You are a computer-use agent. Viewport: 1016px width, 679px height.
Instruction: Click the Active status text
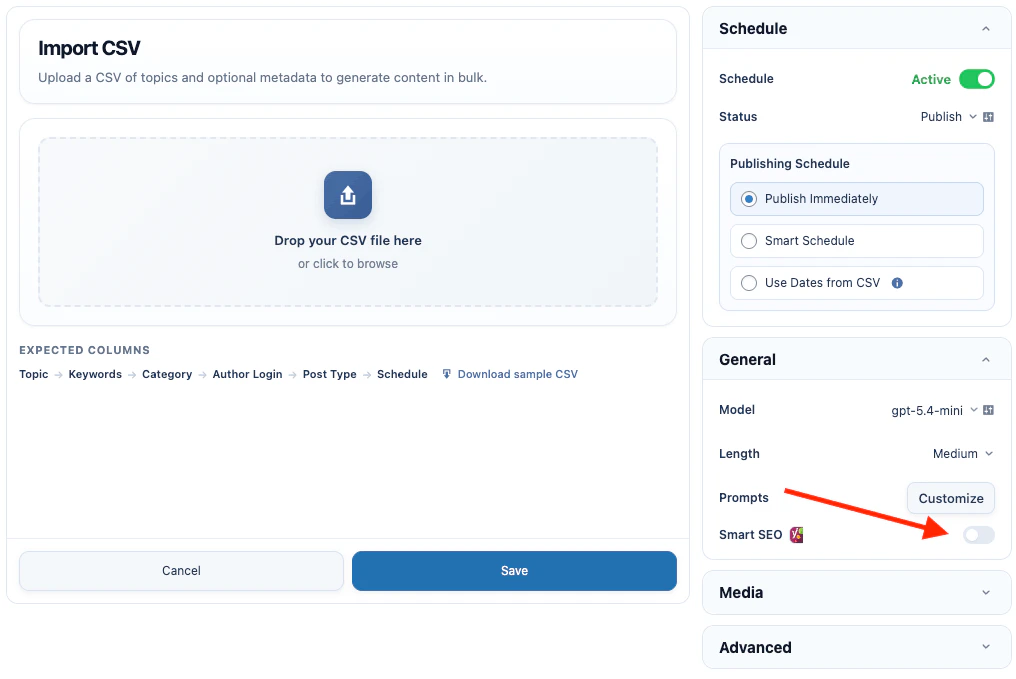pyautogui.click(x=931, y=79)
